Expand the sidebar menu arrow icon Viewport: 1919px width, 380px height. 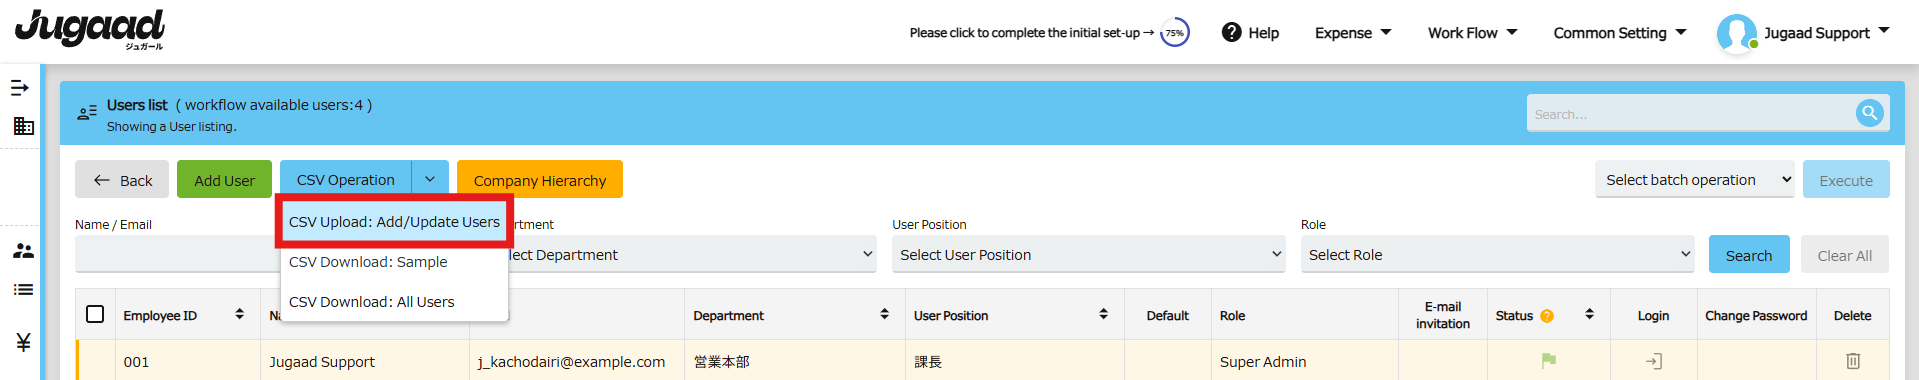[x=20, y=88]
